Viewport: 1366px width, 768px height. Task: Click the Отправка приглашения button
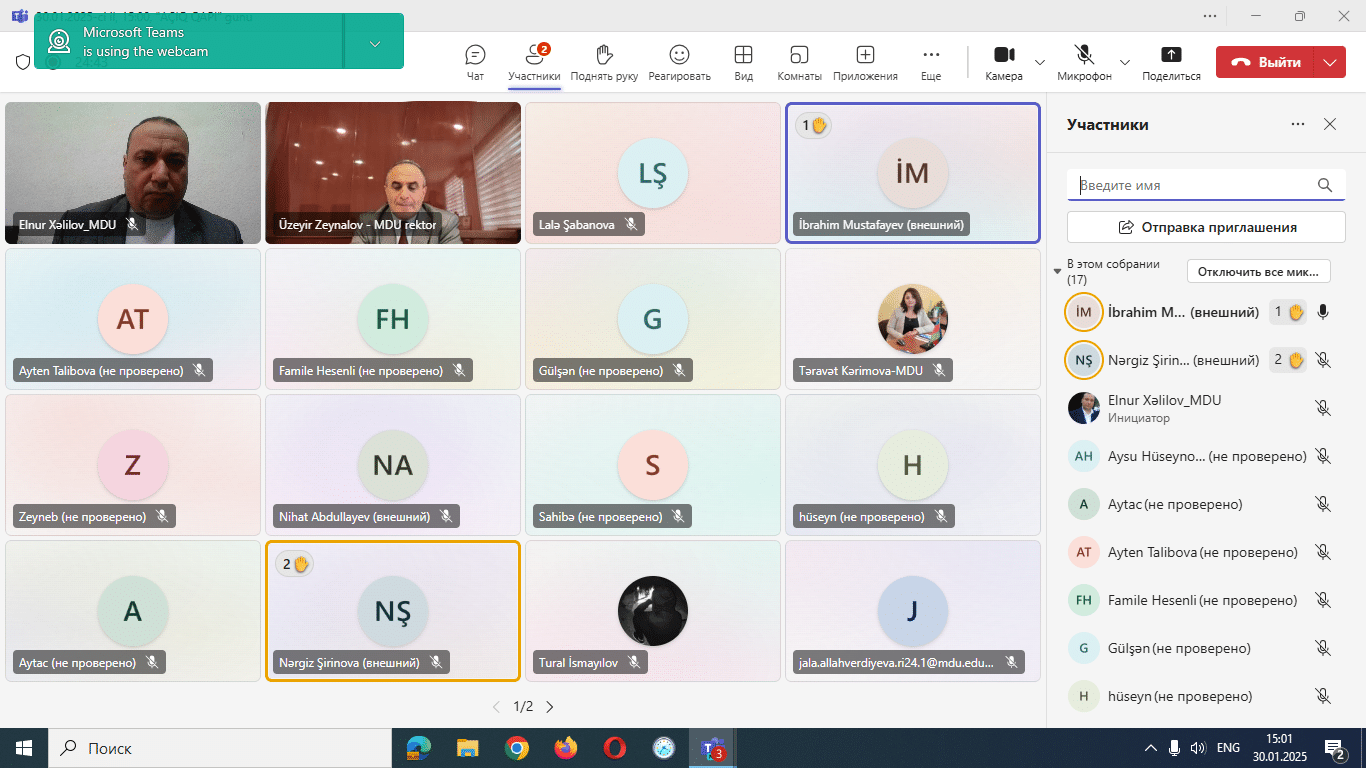(x=1206, y=227)
